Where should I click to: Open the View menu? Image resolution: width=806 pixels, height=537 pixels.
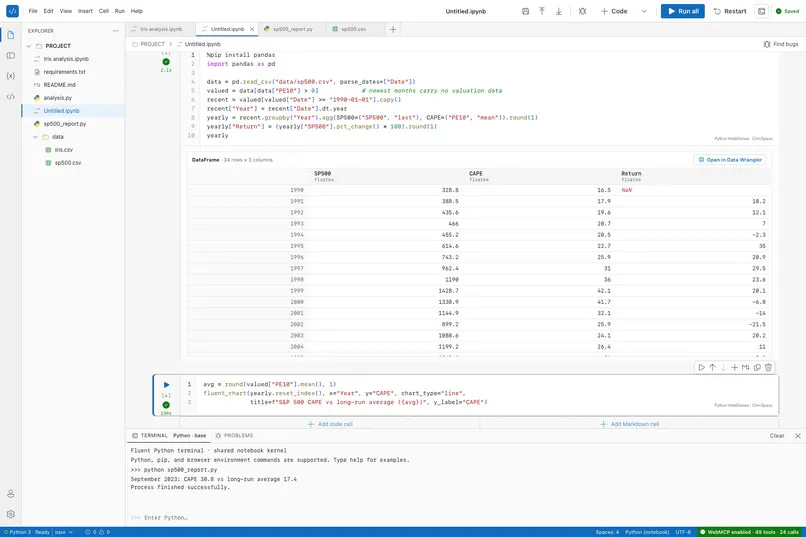[66, 11]
